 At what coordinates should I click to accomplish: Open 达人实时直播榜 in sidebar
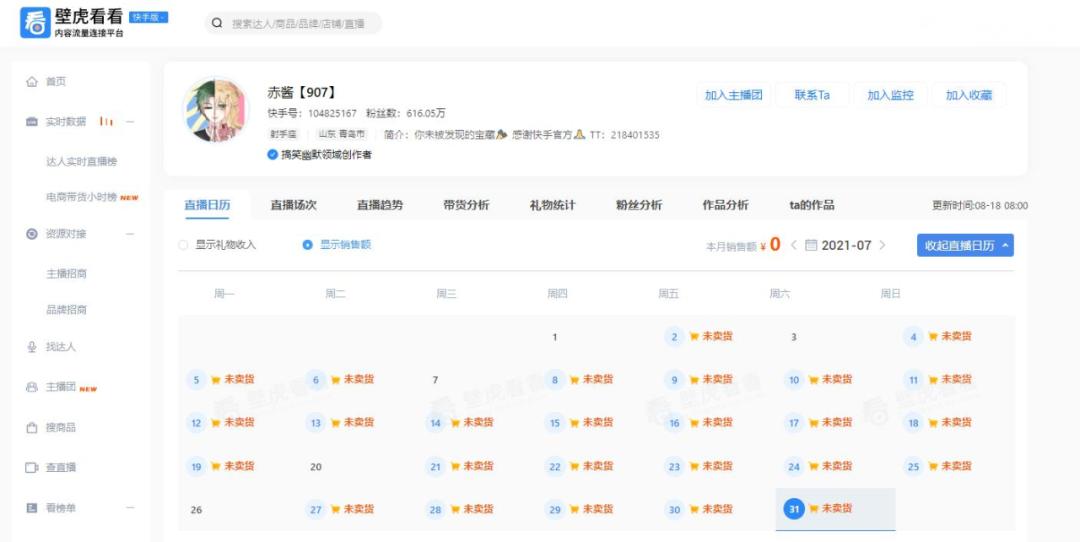point(81,162)
